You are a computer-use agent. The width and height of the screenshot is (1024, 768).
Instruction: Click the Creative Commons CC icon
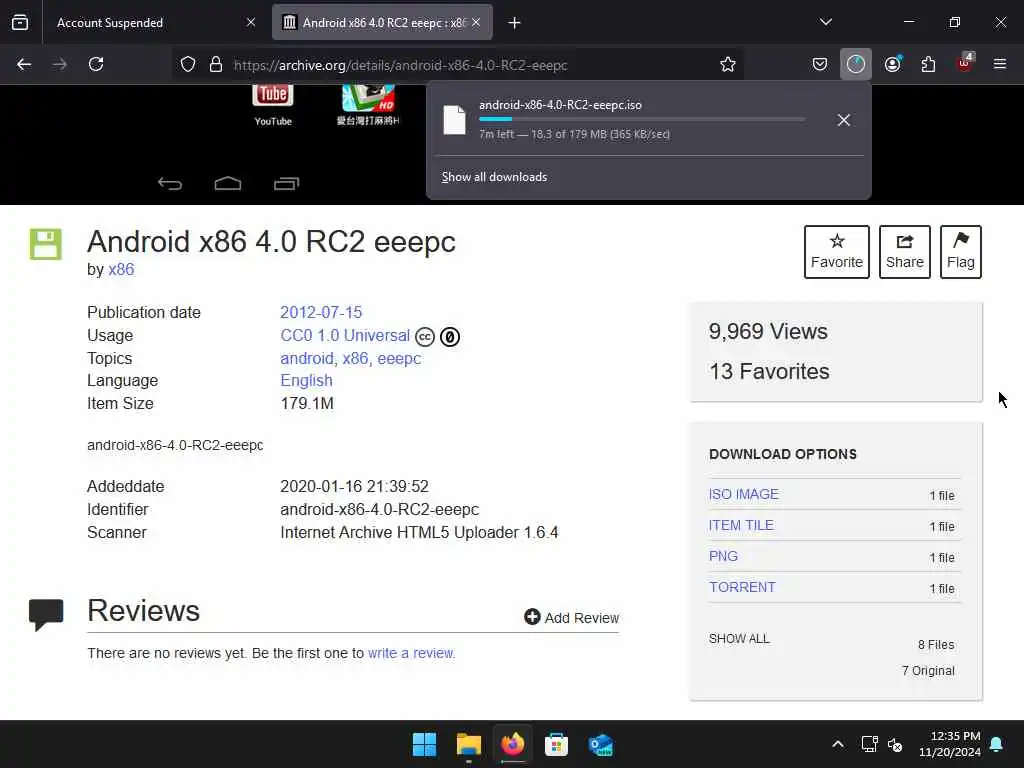(425, 337)
